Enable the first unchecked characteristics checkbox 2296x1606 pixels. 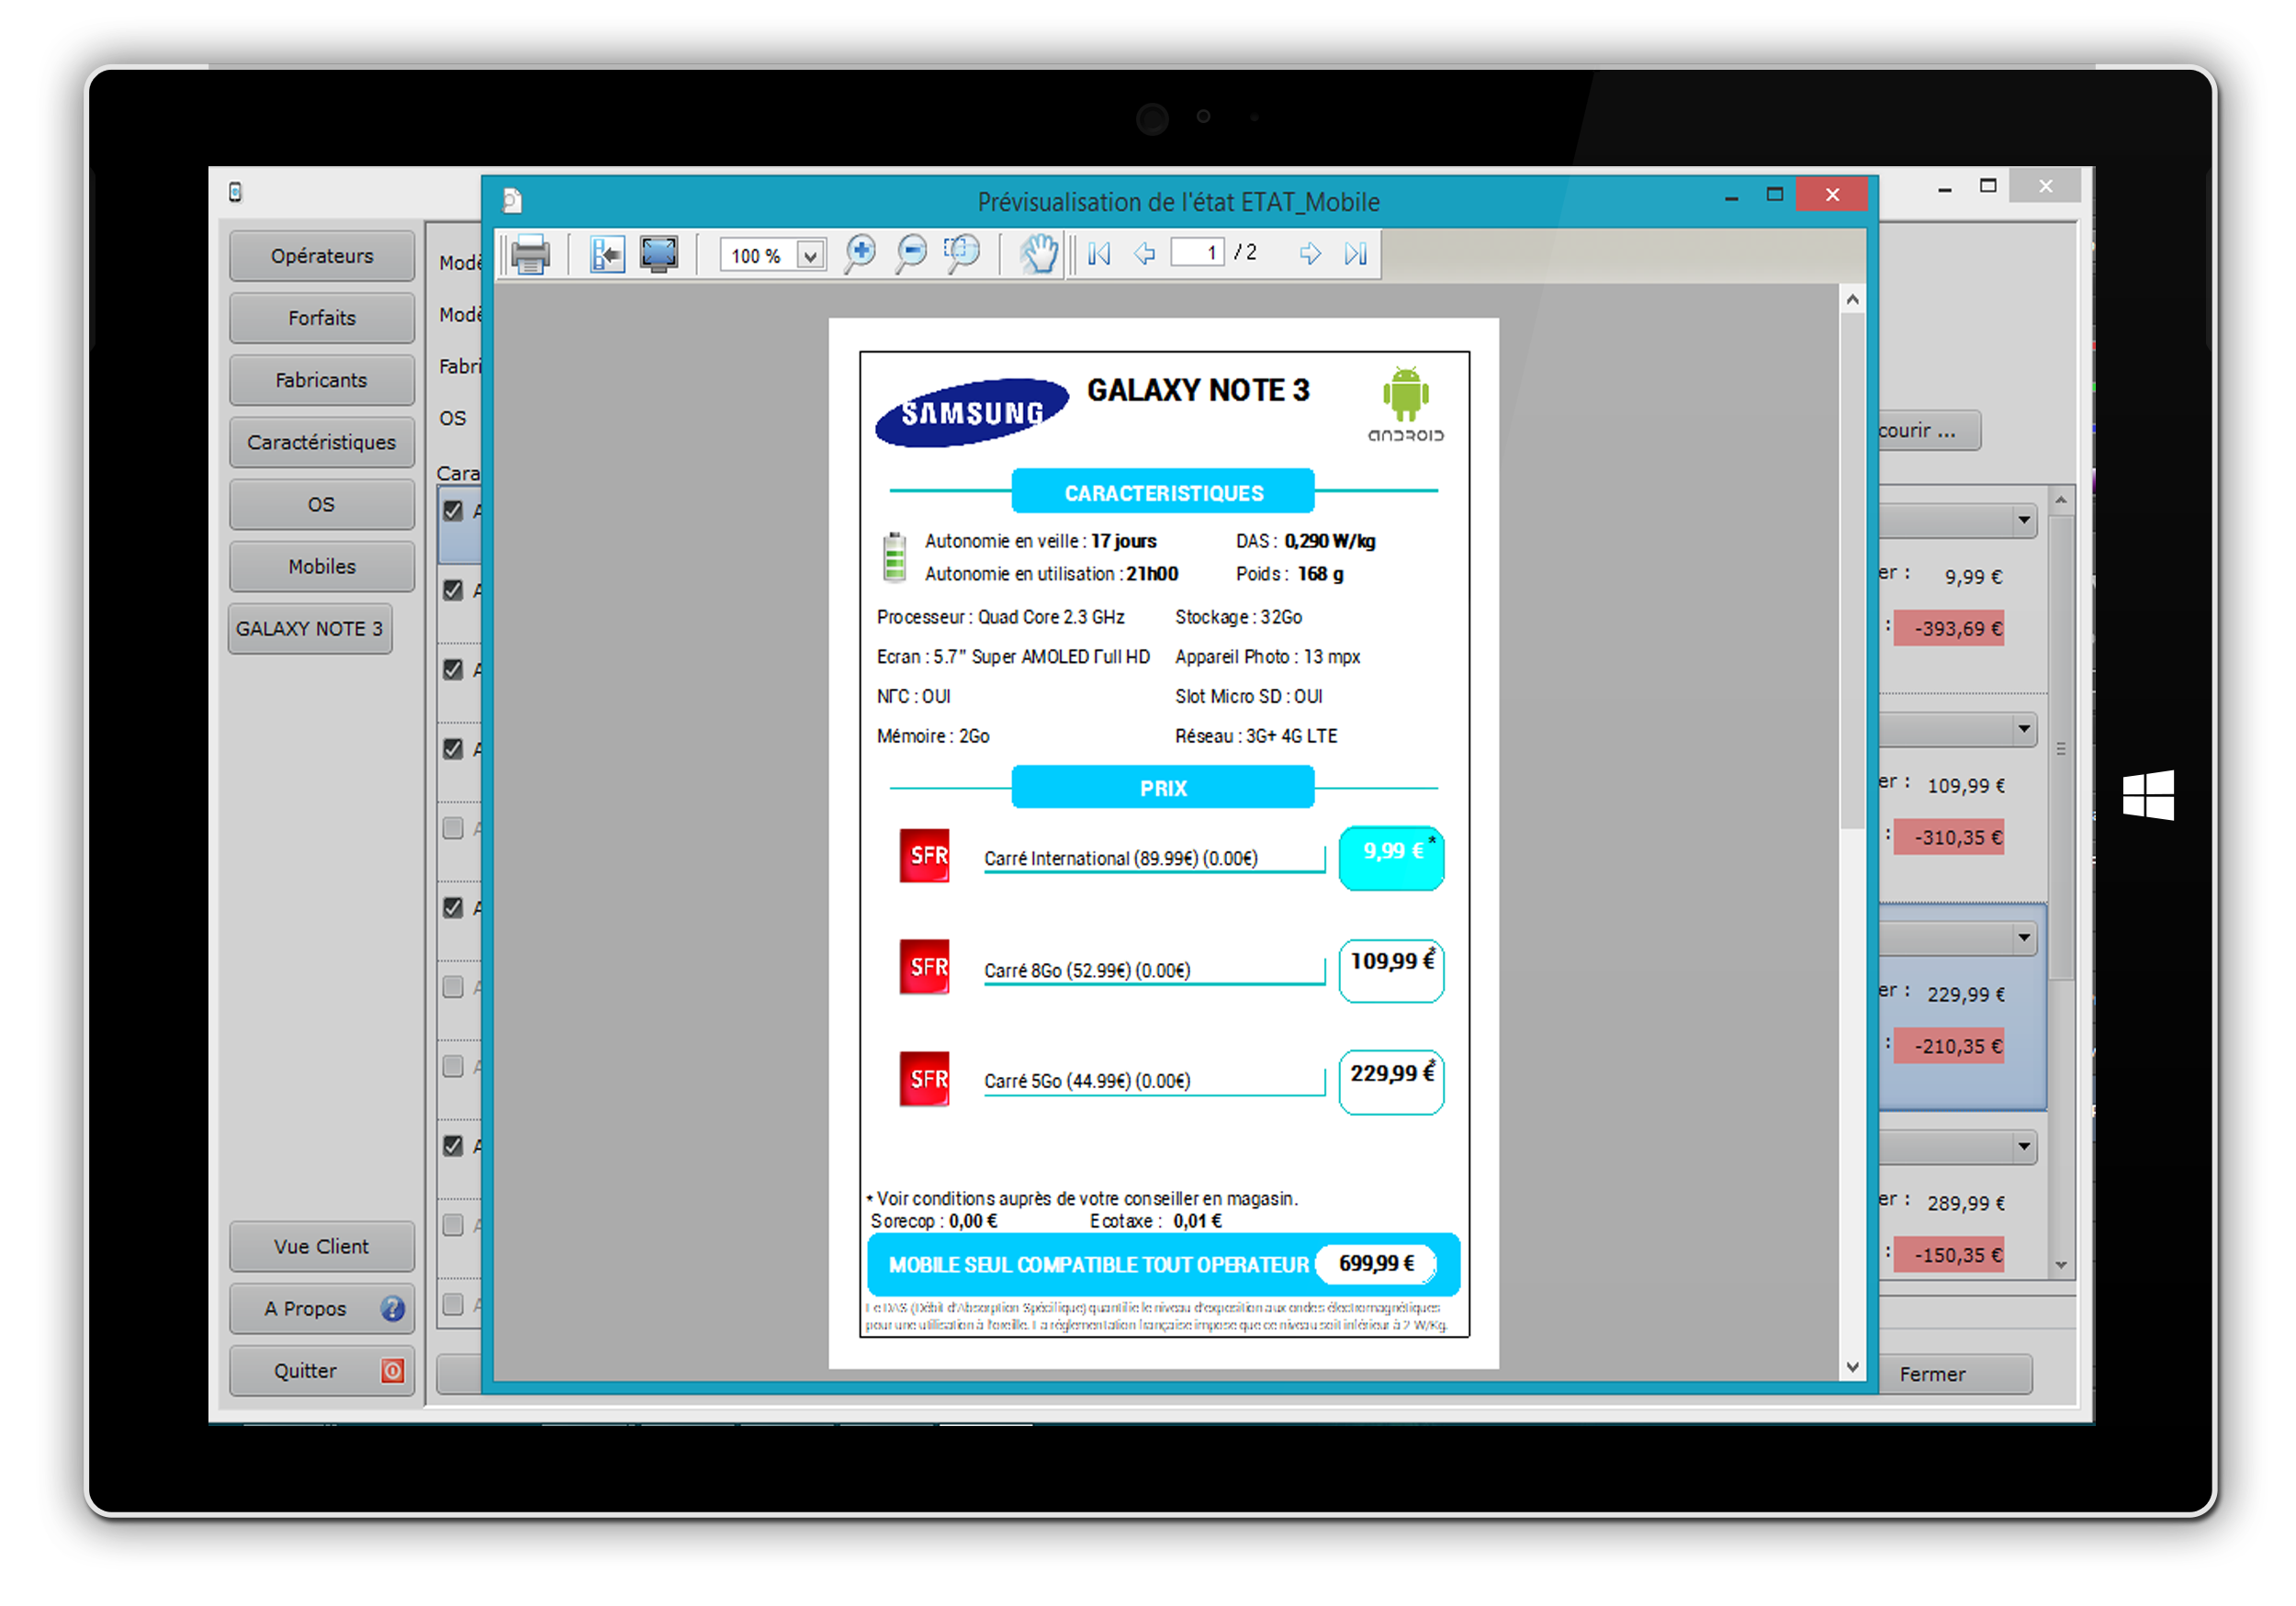click(453, 829)
